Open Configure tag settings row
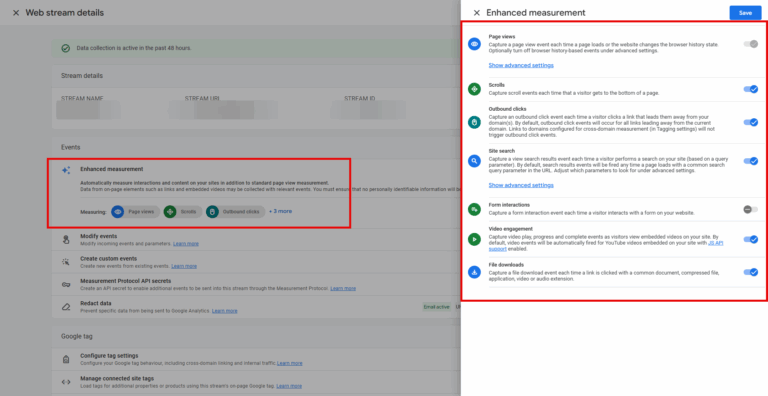Screen dimensions: 768x396 [256, 359]
